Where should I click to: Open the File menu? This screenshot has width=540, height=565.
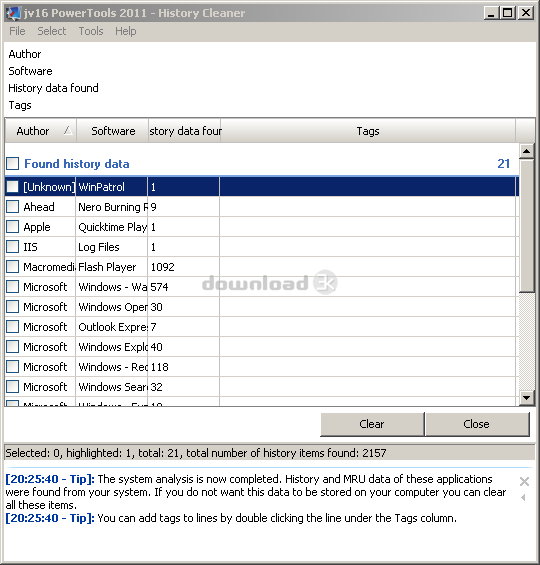[17, 31]
